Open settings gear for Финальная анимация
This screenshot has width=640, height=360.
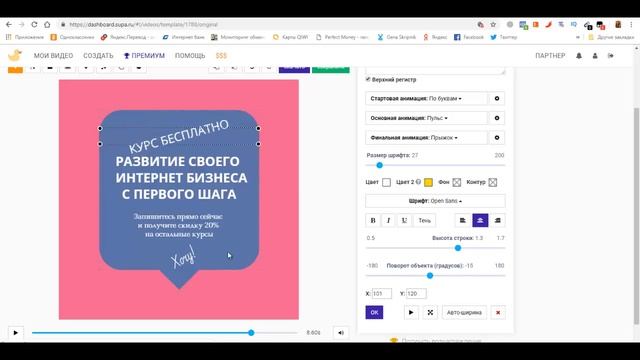(497, 138)
